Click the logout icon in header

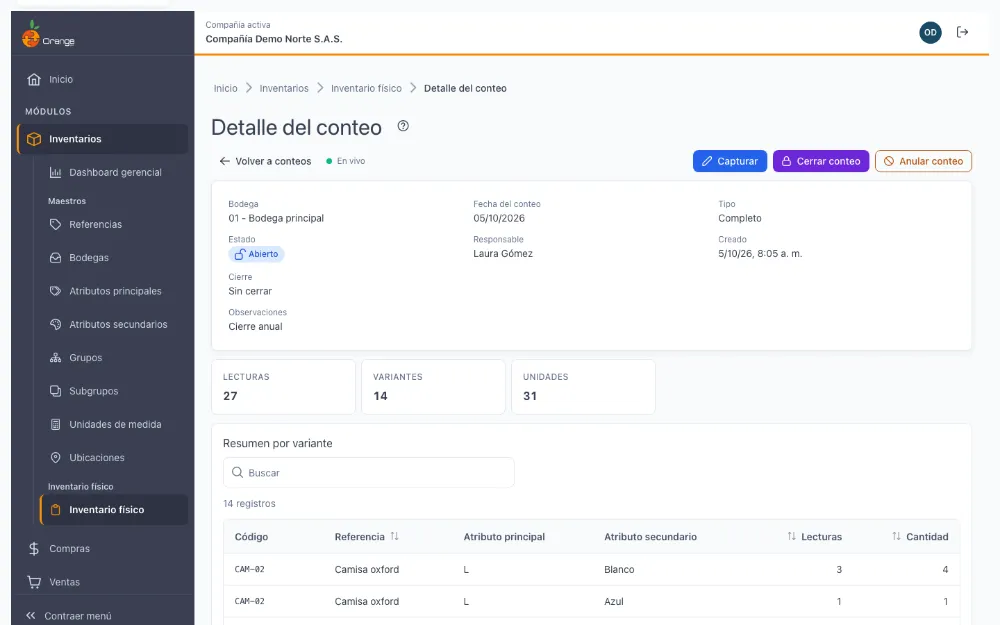tap(962, 32)
